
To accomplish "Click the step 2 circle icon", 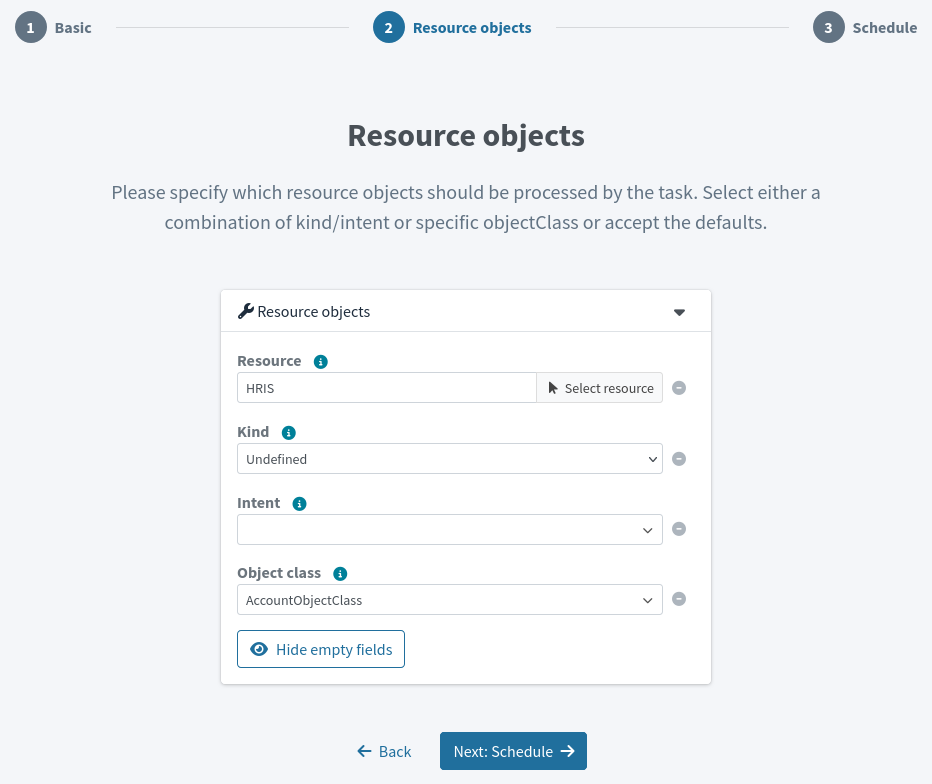I will pyautogui.click(x=388, y=27).
